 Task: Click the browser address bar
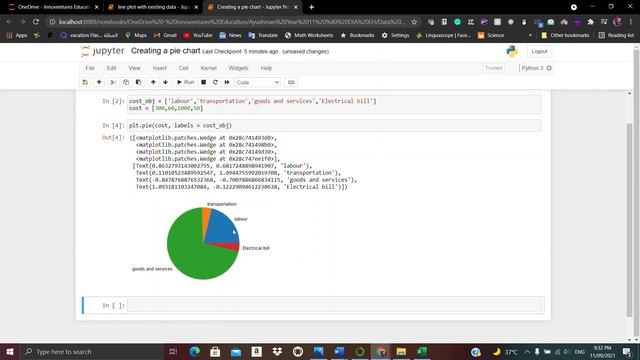[x=231, y=22]
